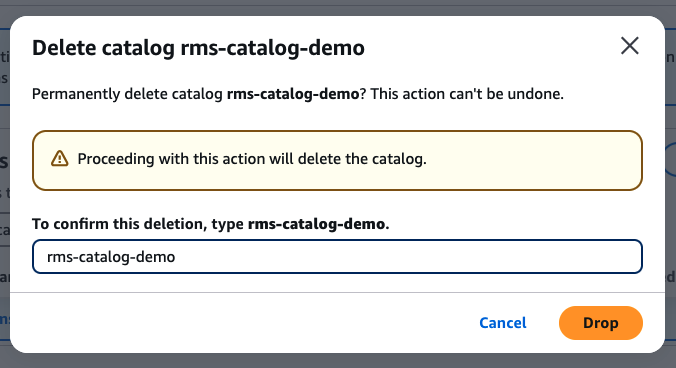Click the catalog name in the dialog heading
This screenshot has width=676, height=368.
click(x=272, y=47)
